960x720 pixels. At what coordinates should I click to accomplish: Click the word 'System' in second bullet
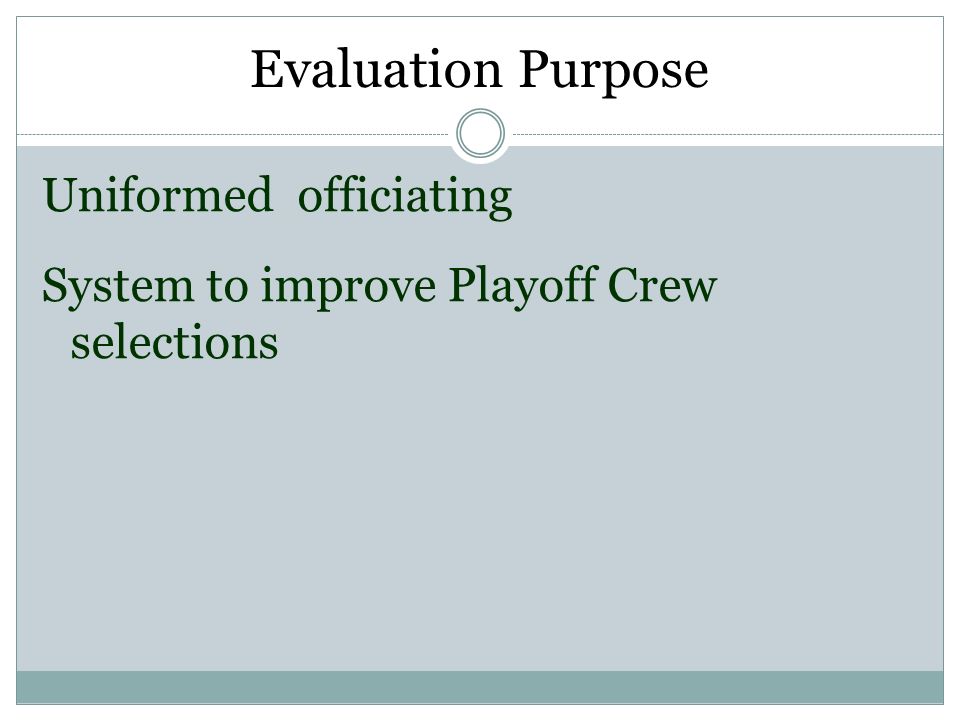[x=118, y=288]
